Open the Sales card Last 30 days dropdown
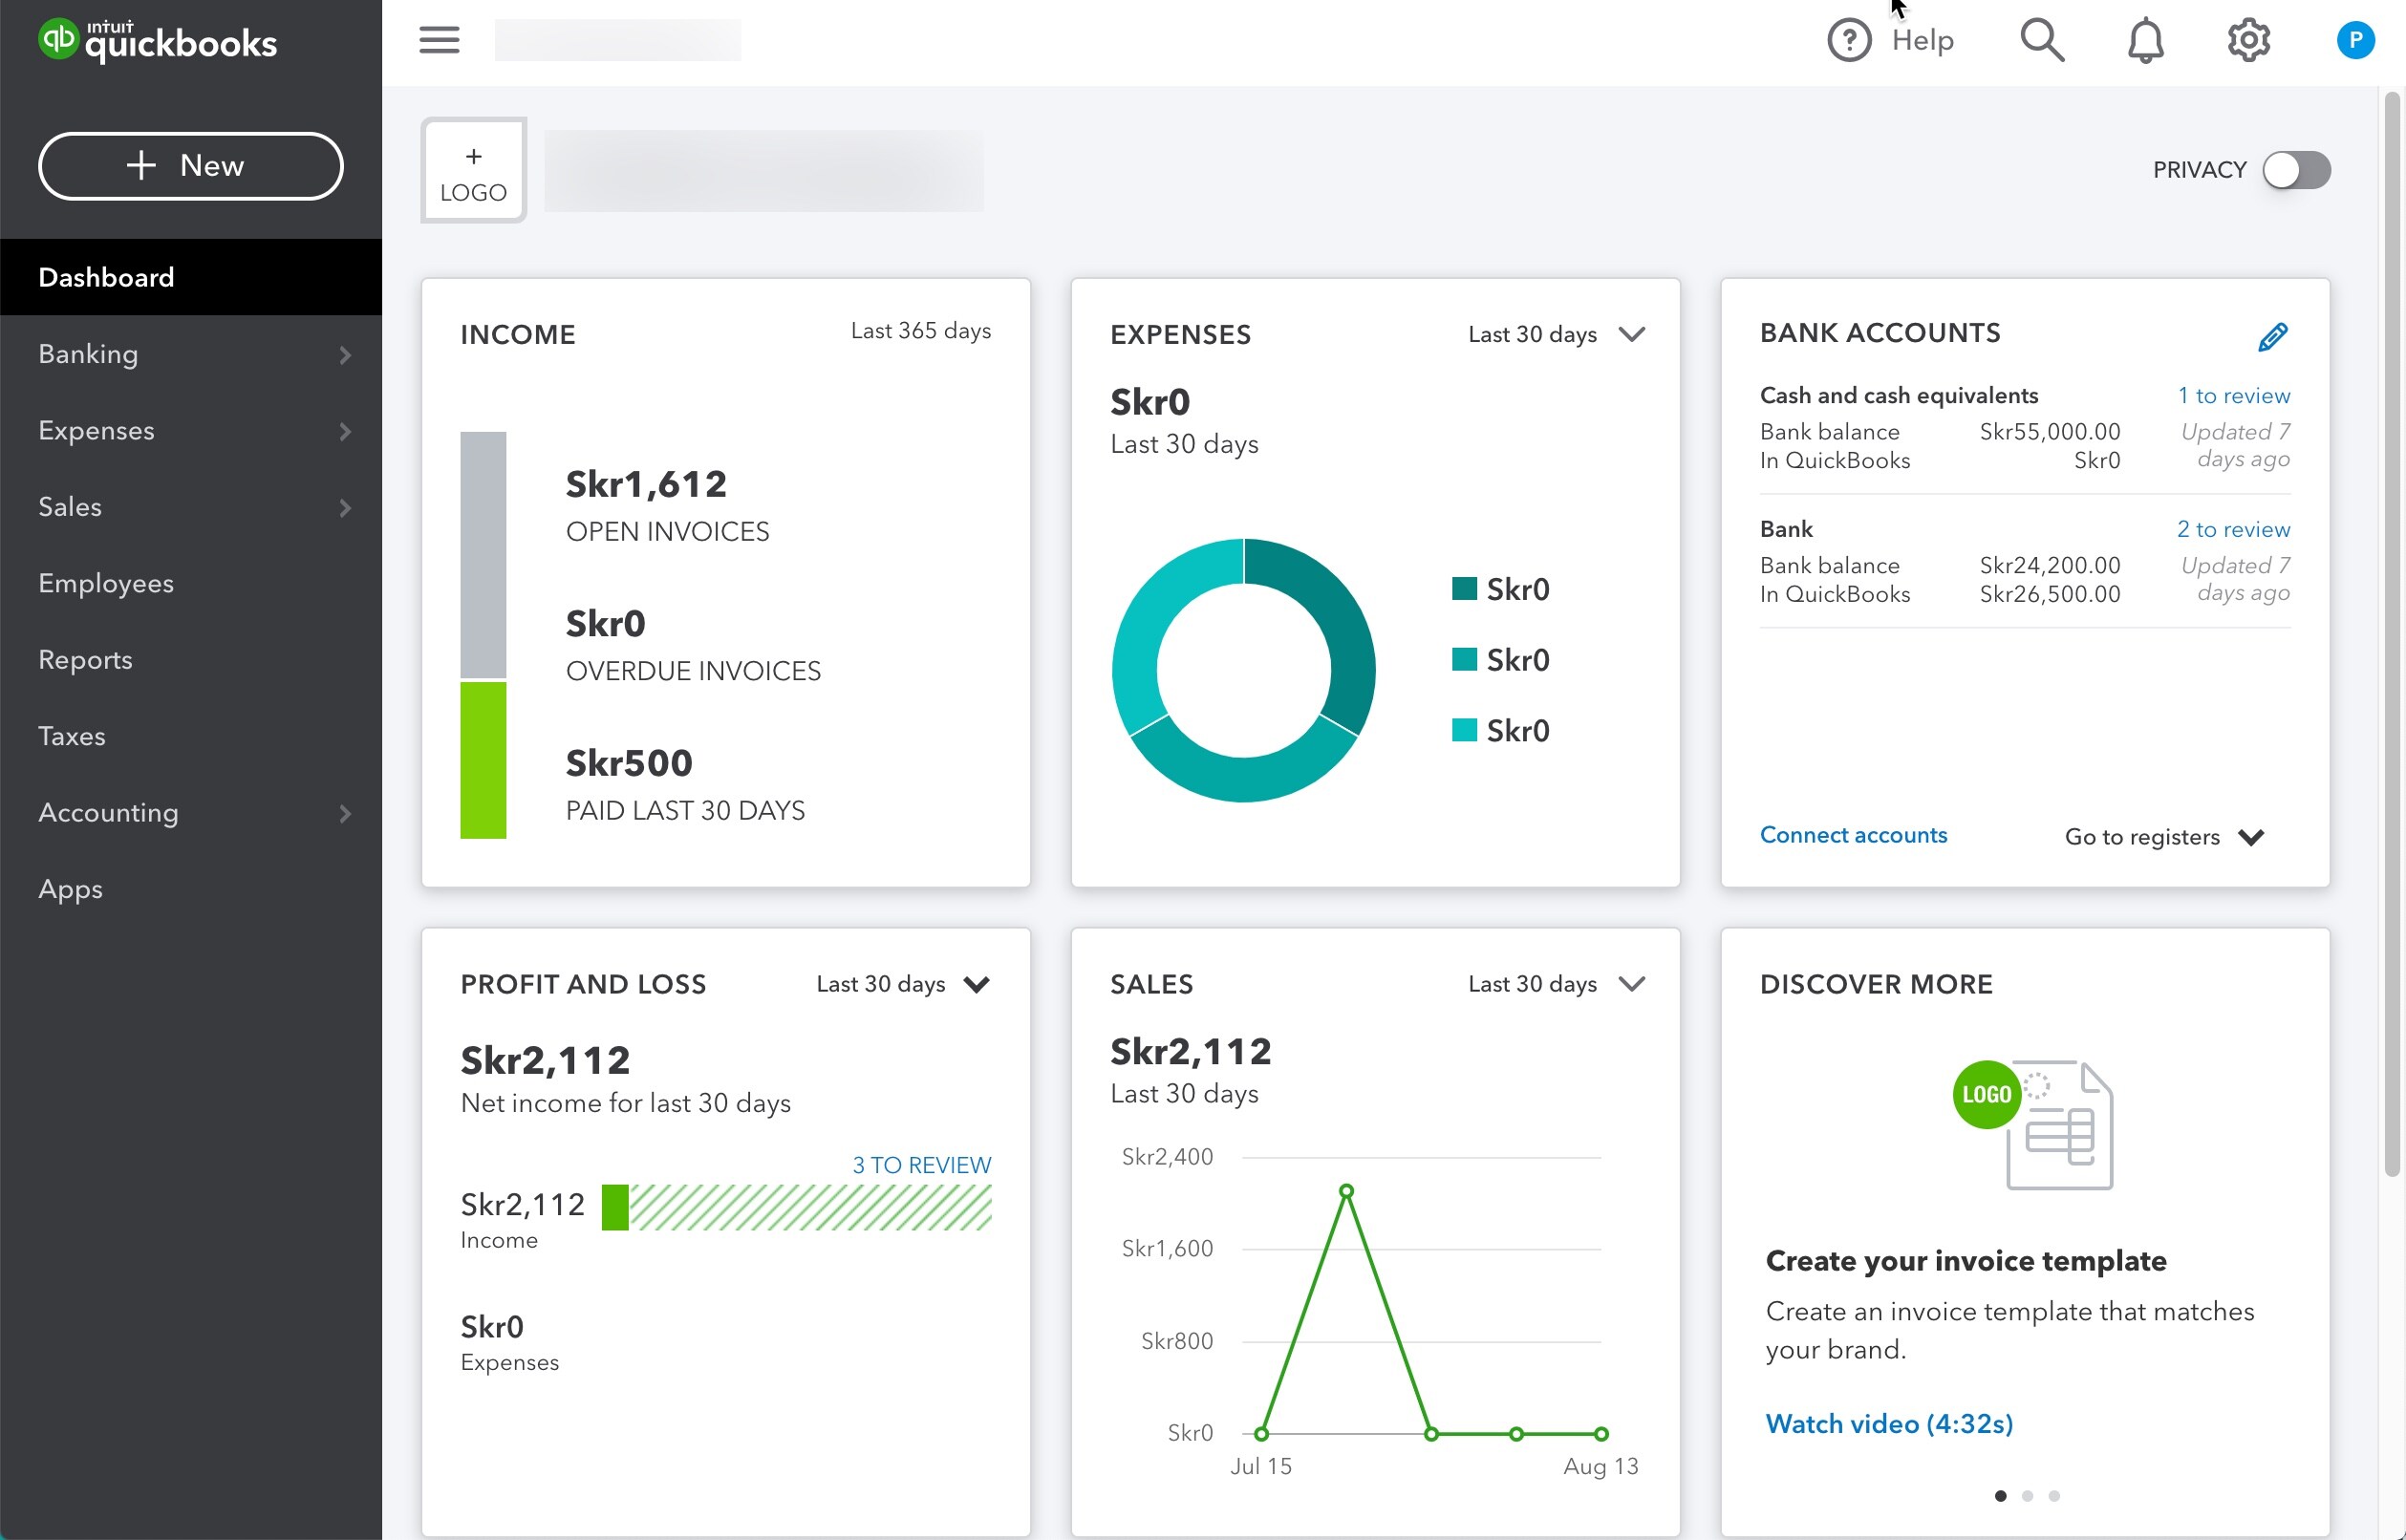 click(x=1556, y=984)
